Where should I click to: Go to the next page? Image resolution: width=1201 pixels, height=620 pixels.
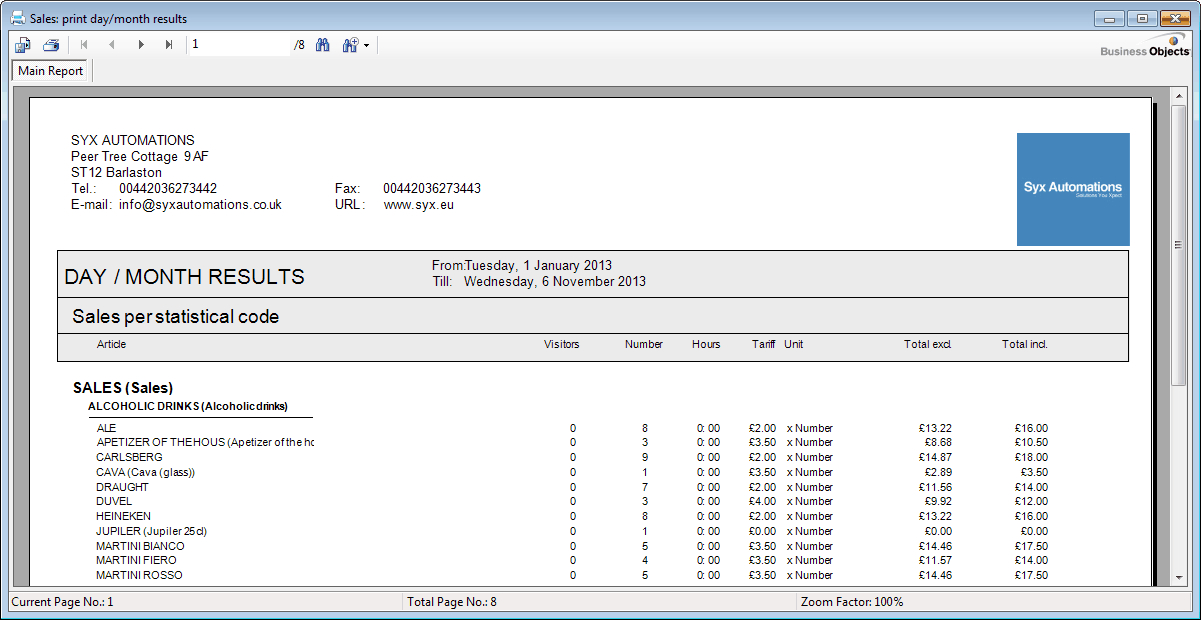click(141, 44)
